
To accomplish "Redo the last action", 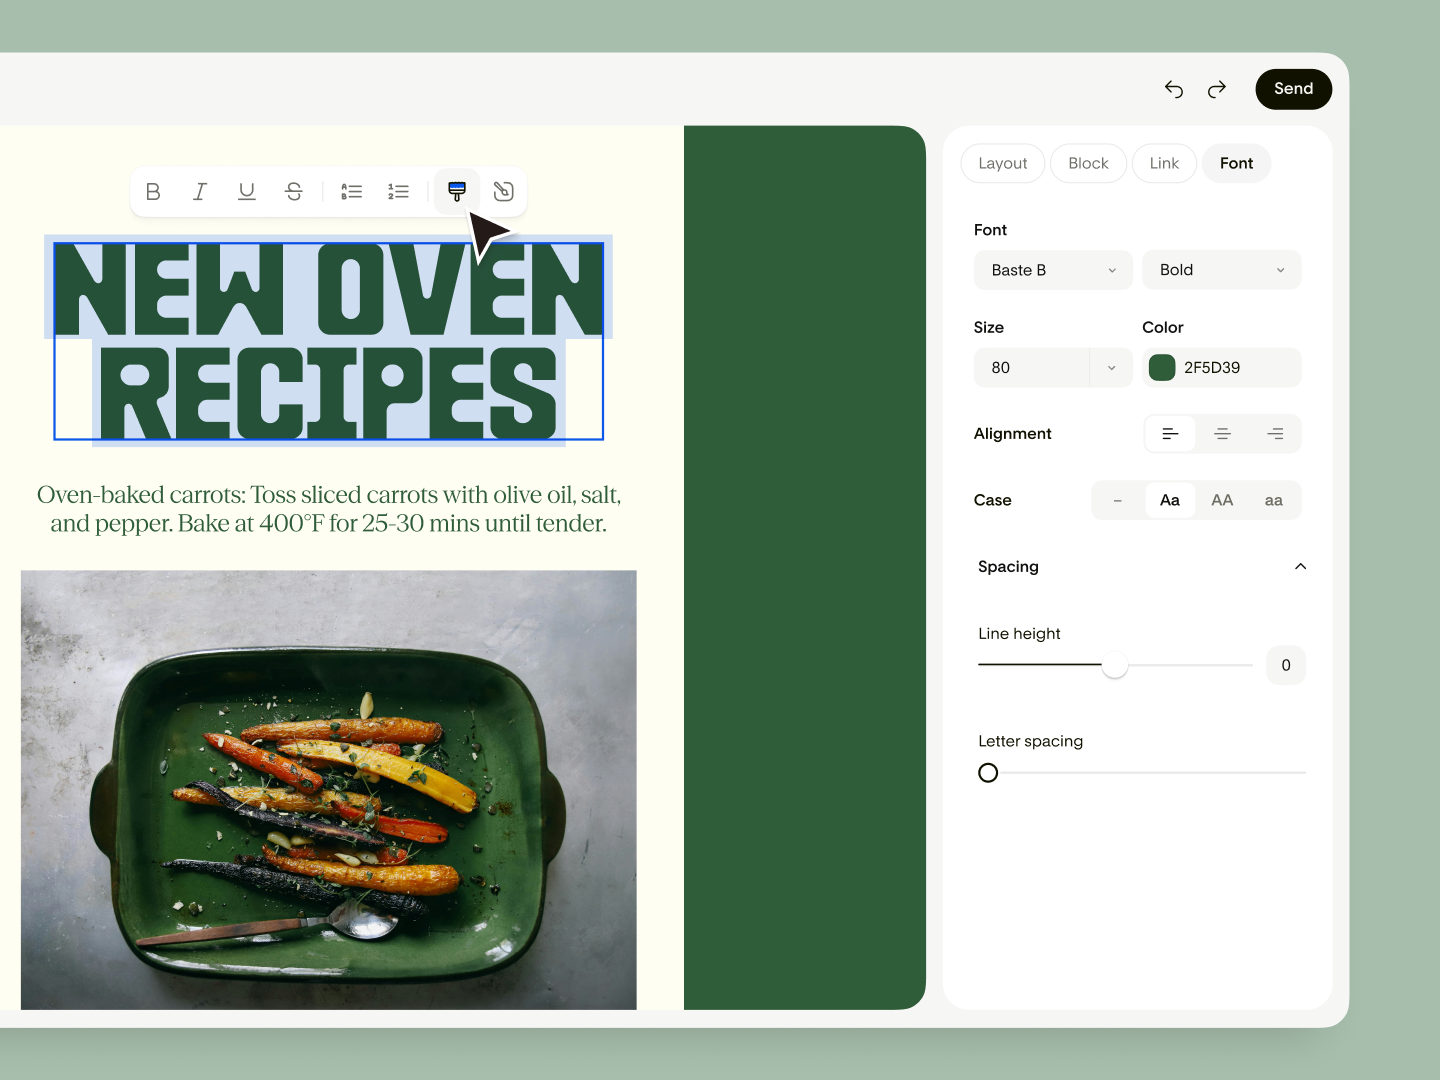I will coord(1217,89).
